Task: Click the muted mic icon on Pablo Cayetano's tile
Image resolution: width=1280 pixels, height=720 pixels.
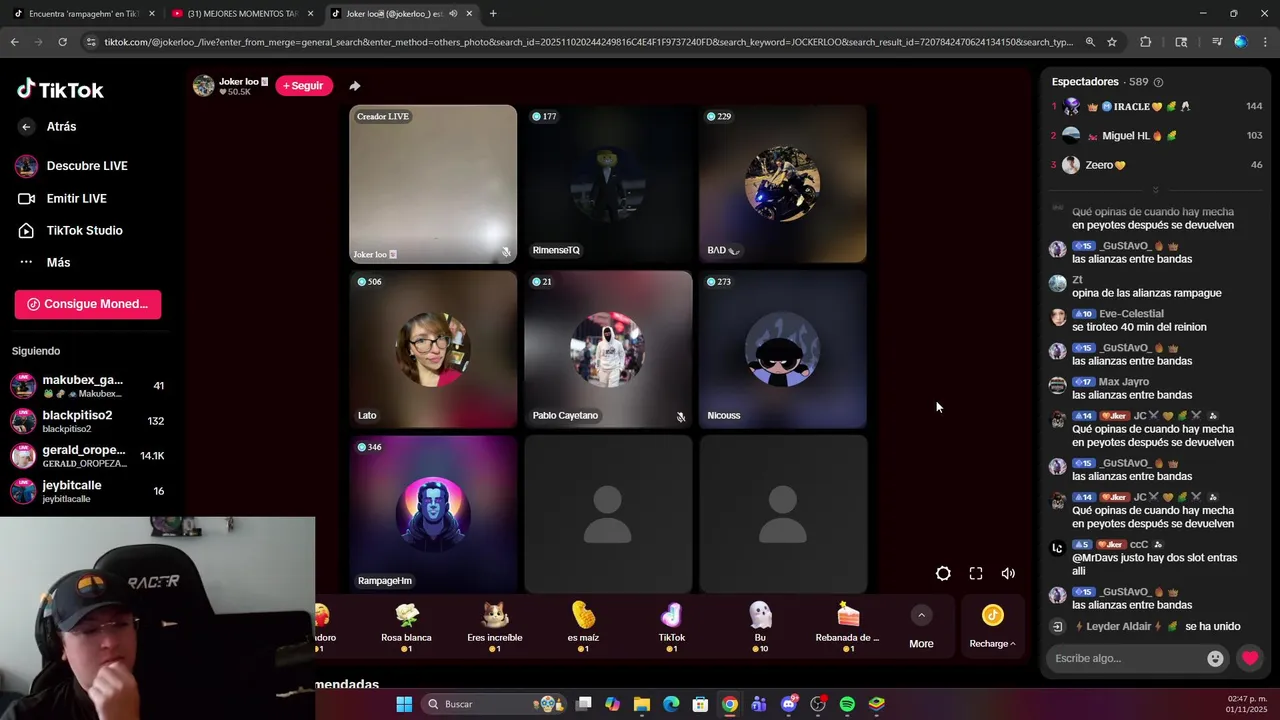Action: 681,417
